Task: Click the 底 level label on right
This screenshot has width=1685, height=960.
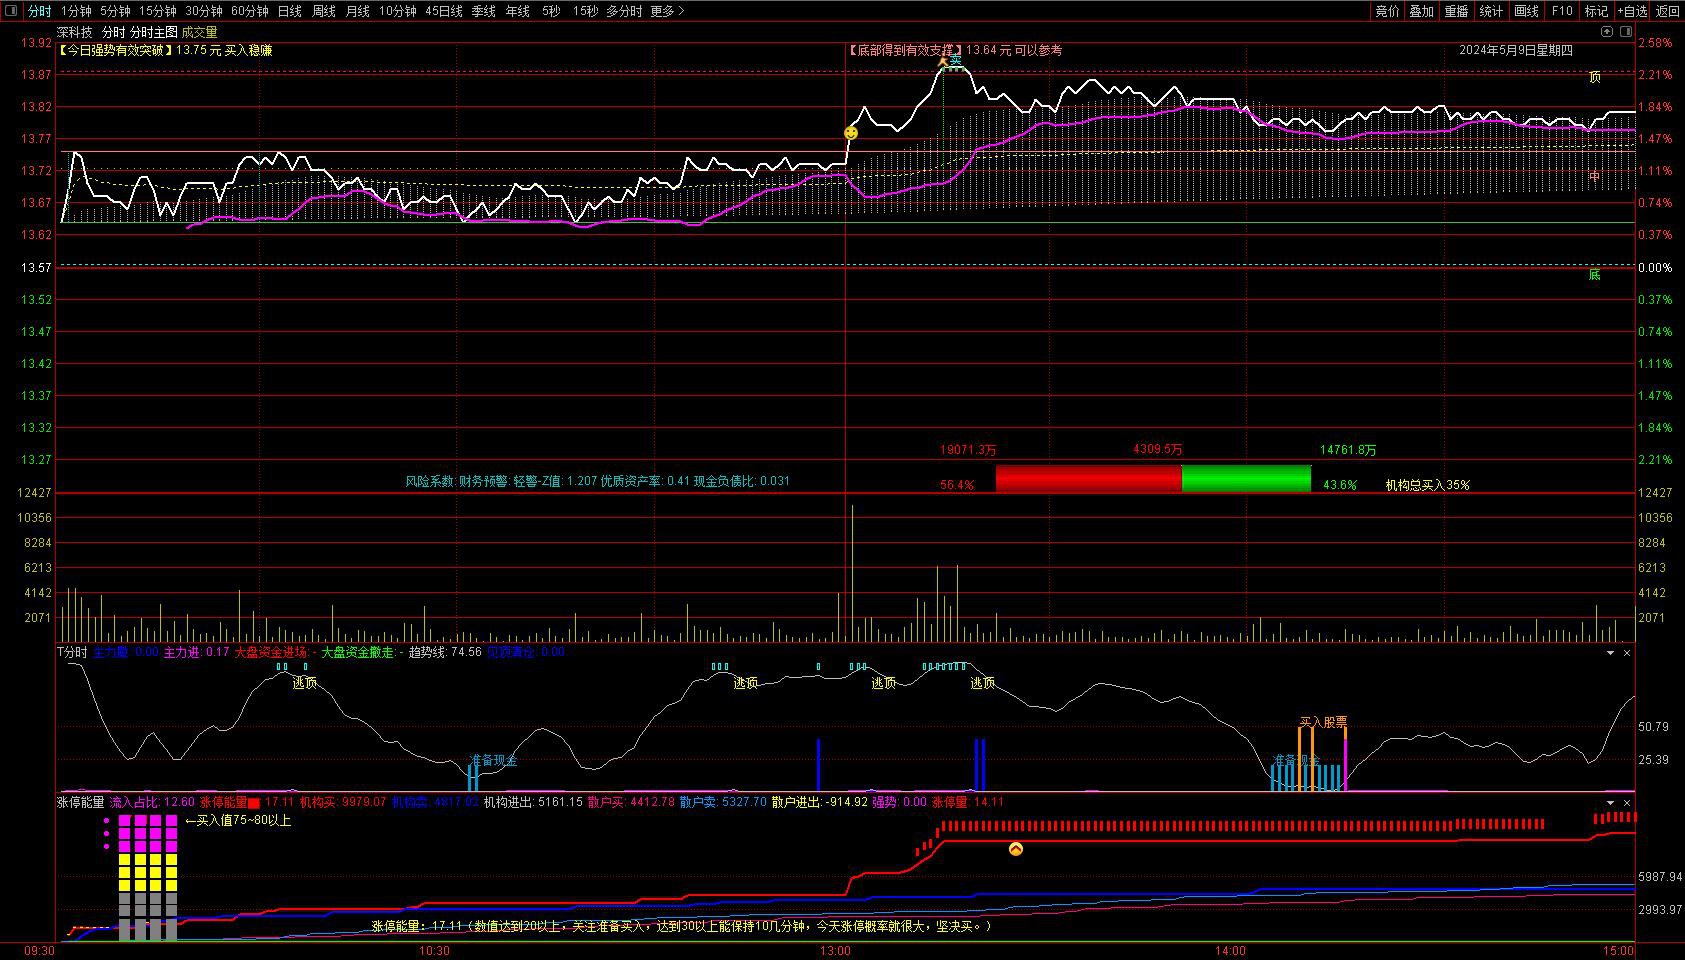Action: pyautogui.click(x=1595, y=274)
